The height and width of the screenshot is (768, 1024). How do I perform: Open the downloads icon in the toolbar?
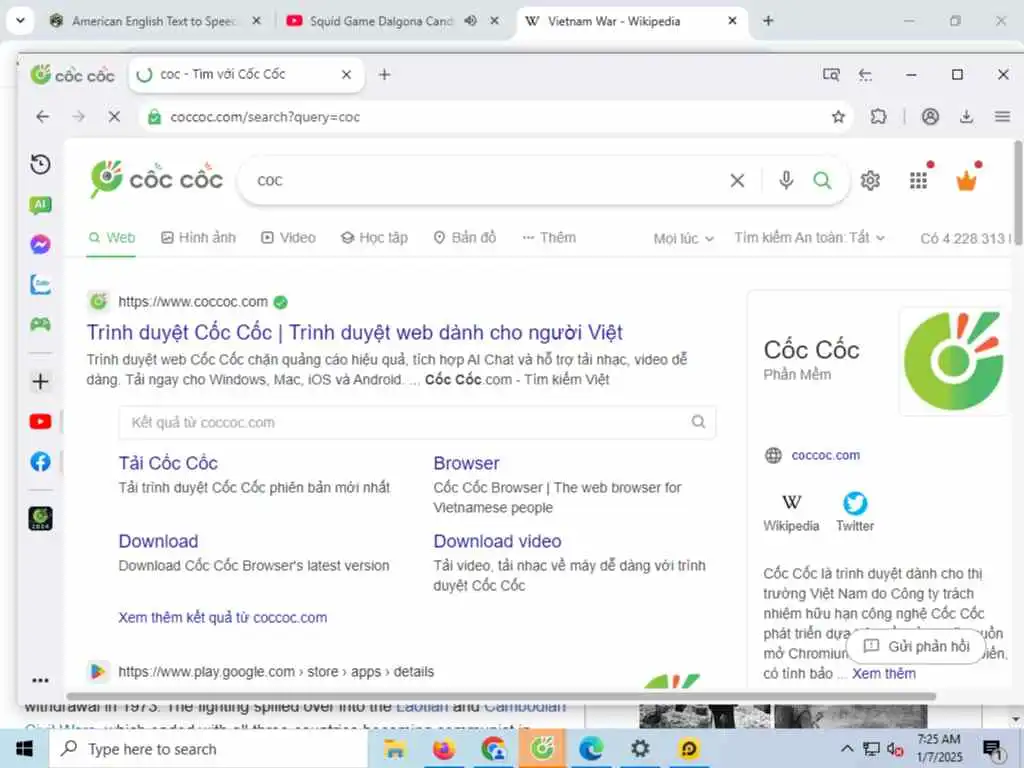click(967, 117)
